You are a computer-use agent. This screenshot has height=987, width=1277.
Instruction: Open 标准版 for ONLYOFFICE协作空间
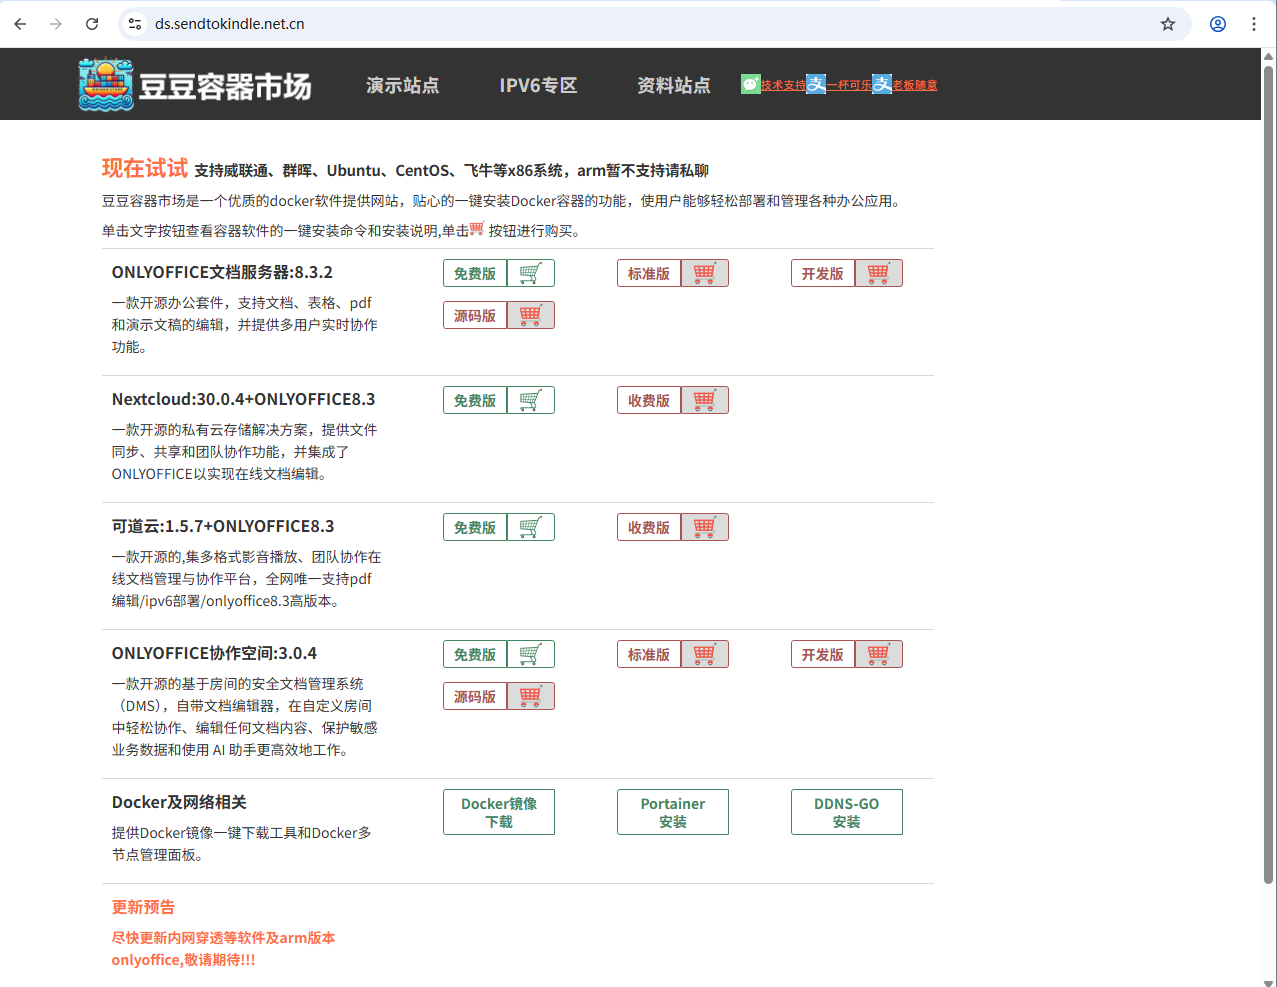(x=649, y=654)
